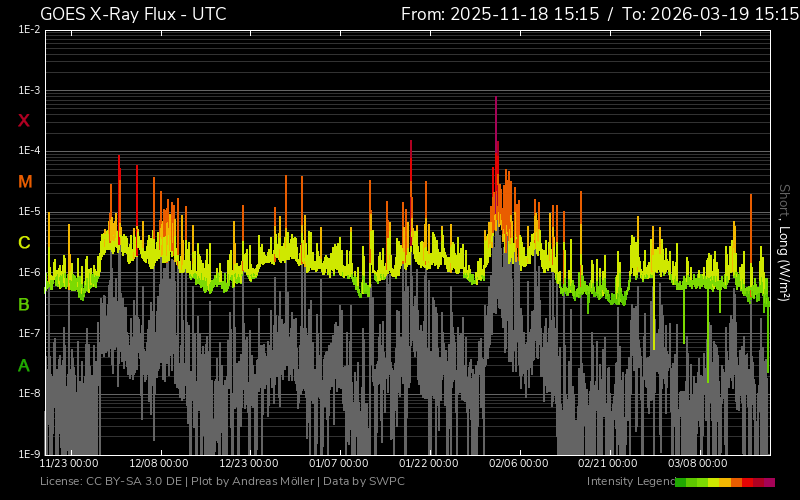Viewport: 800px width, 500px height.
Task: Click the green B flare class label
Action: 24,303
